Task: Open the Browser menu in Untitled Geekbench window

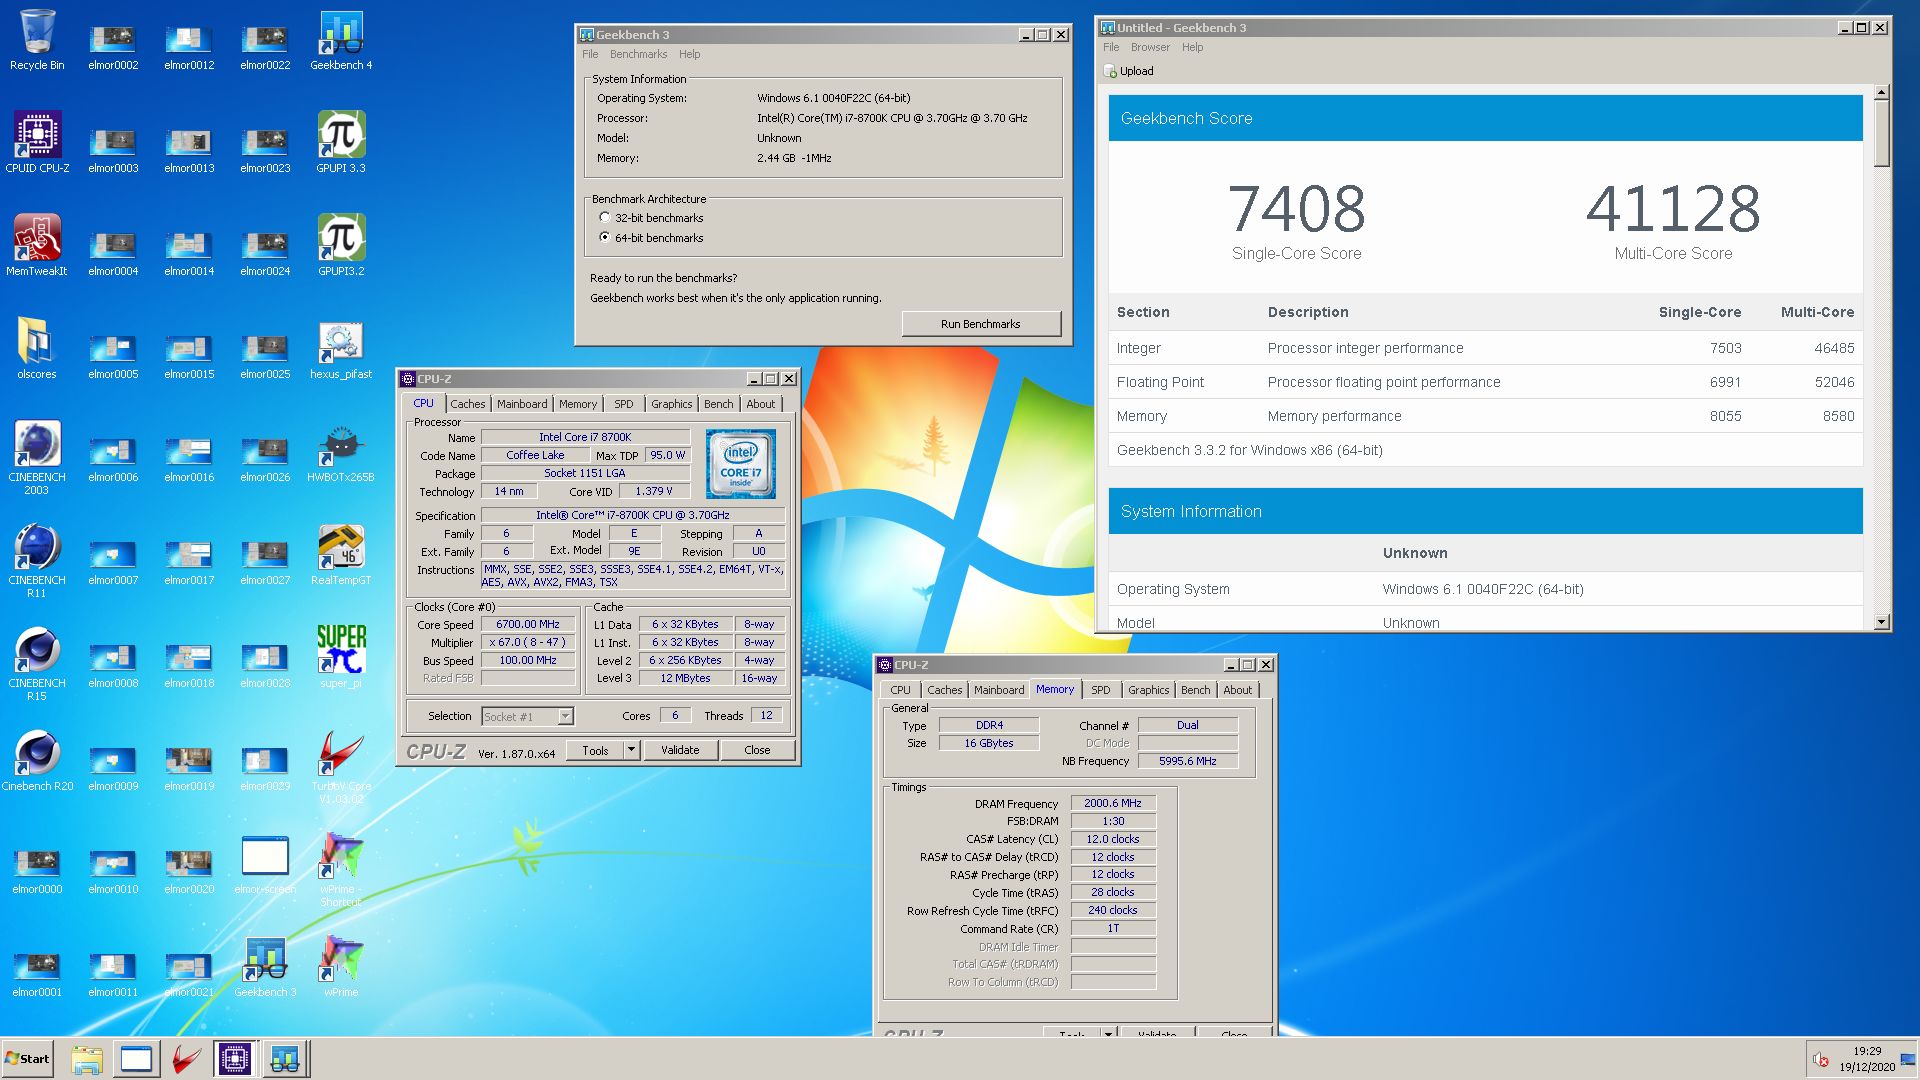Action: click(1150, 47)
